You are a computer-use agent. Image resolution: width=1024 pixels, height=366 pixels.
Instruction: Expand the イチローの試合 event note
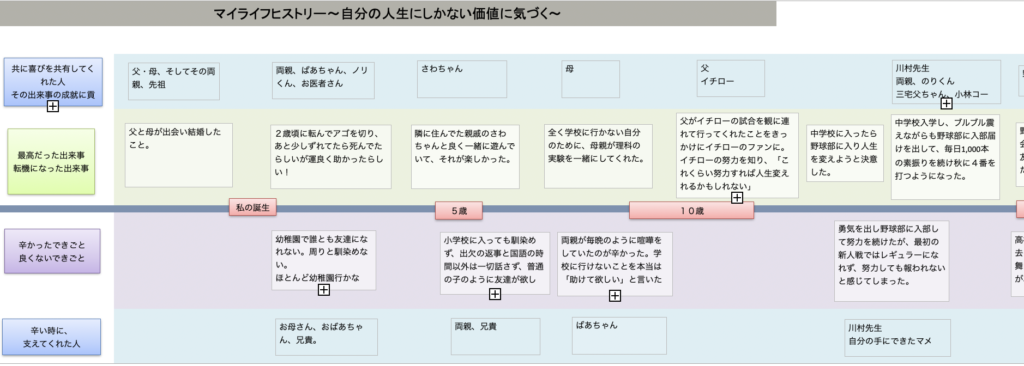(737, 197)
